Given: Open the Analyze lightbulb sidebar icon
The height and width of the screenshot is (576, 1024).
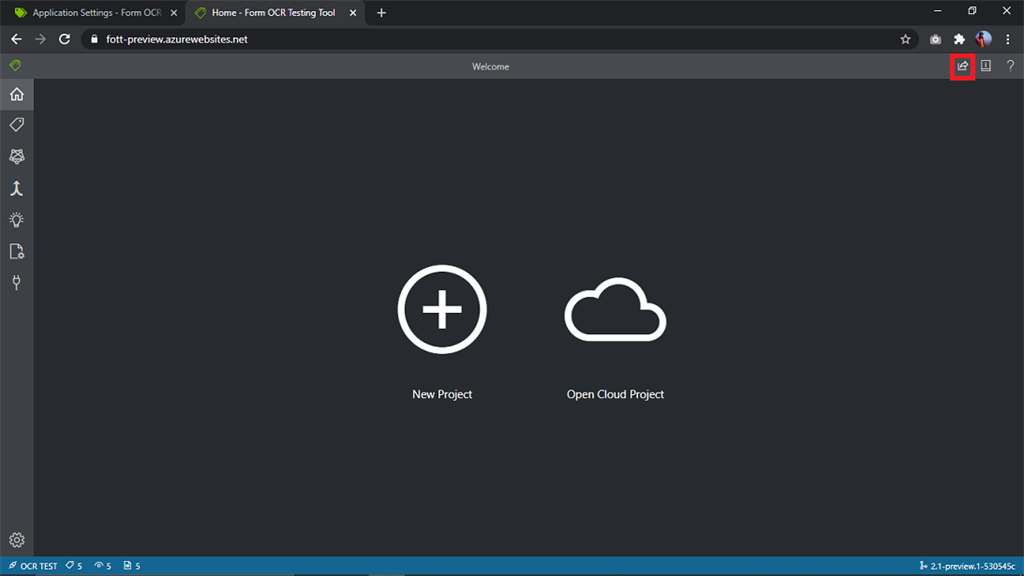Looking at the screenshot, I should (x=16, y=220).
